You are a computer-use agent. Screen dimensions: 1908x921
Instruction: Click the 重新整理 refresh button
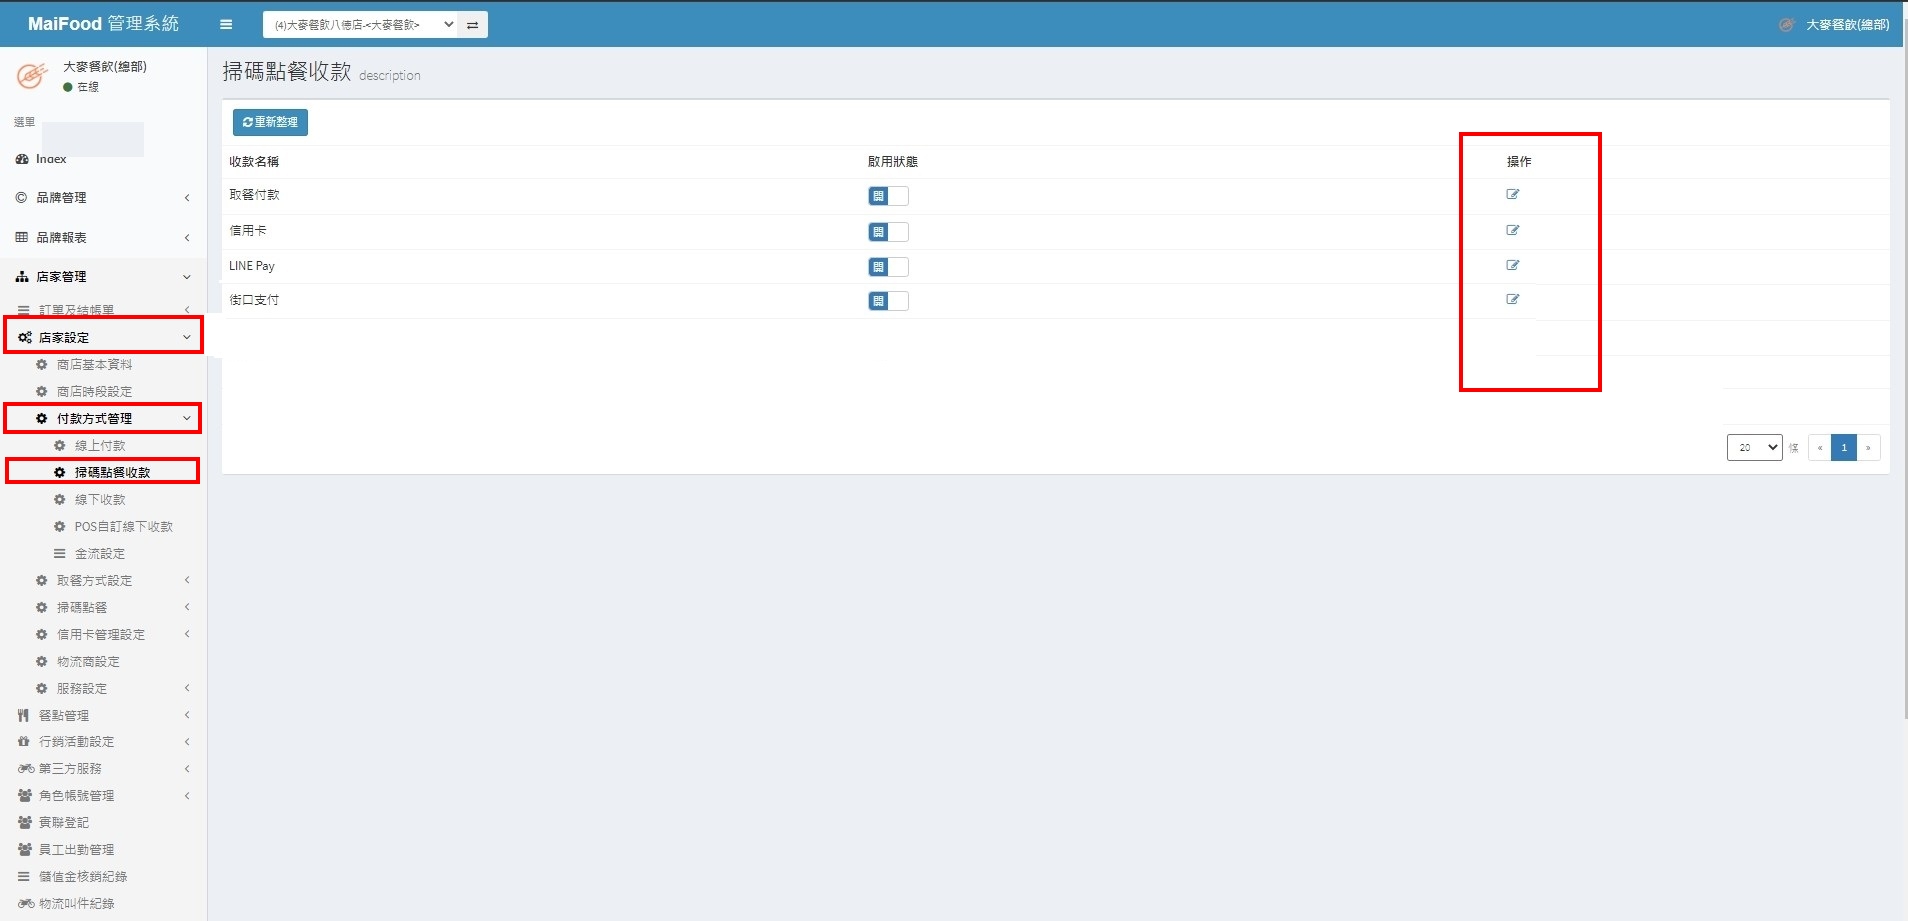pos(270,122)
